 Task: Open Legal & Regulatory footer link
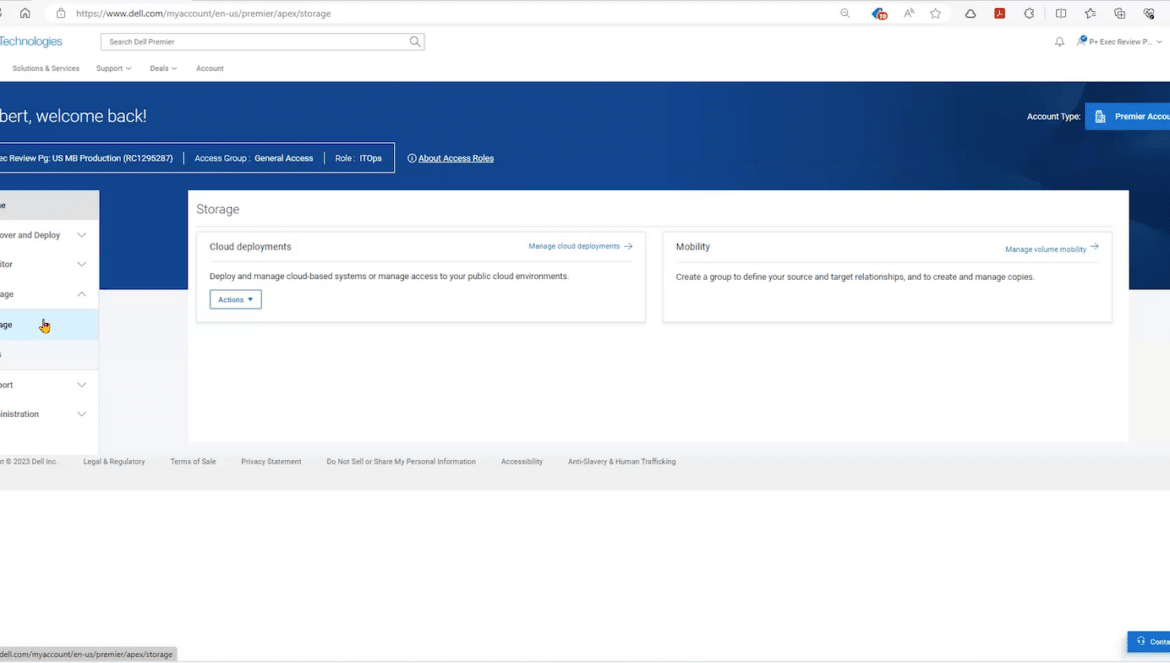pos(114,462)
